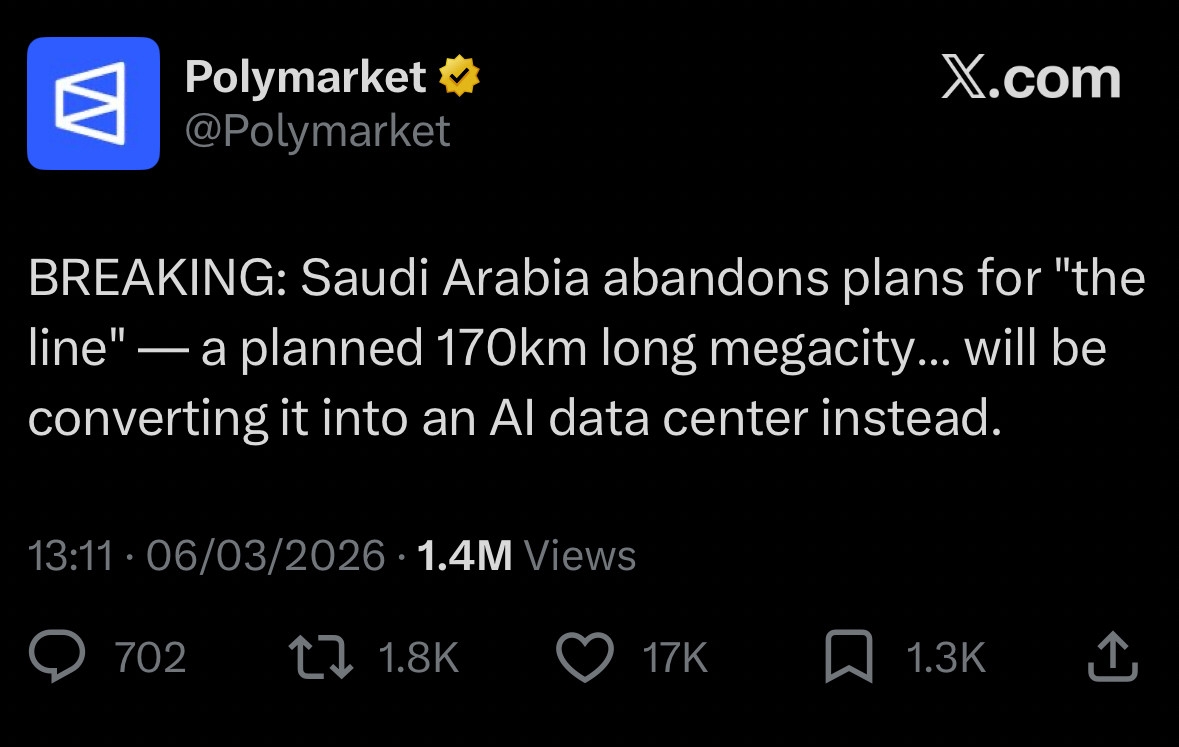Click the 06/03/2026 post date
Viewport: 1179px width, 747px height.
[265, 555]
